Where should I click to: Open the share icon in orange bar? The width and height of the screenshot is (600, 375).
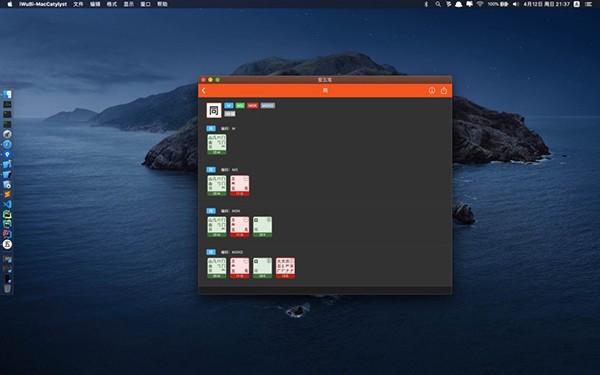pyautogui.click(x=444, y=91)
